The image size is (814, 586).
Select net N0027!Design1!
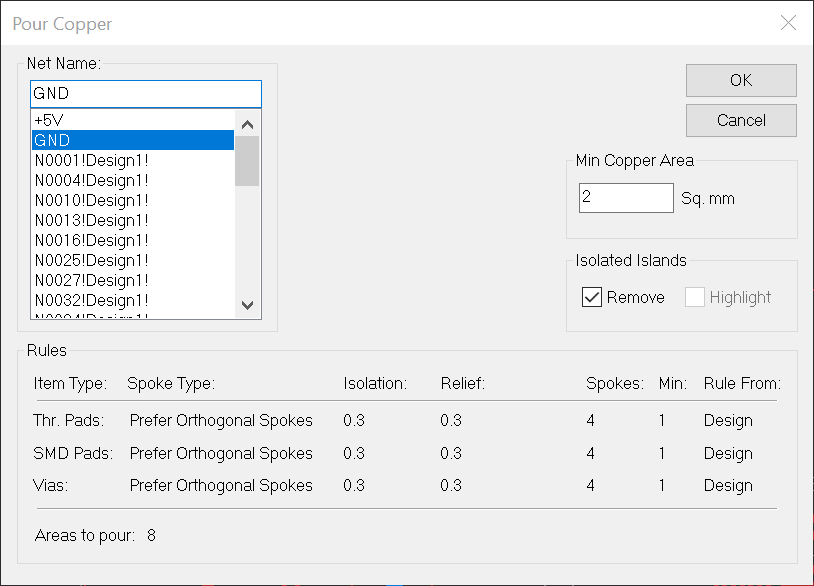click(x=132, y=280)
